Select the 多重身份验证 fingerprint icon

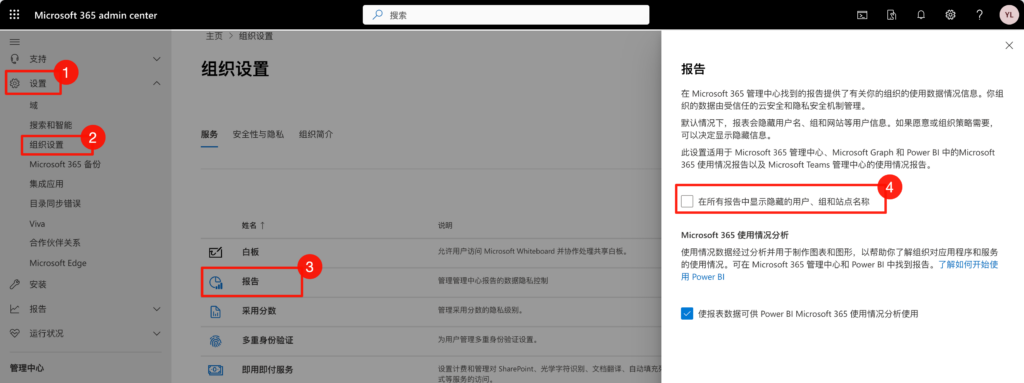(216, 341)
